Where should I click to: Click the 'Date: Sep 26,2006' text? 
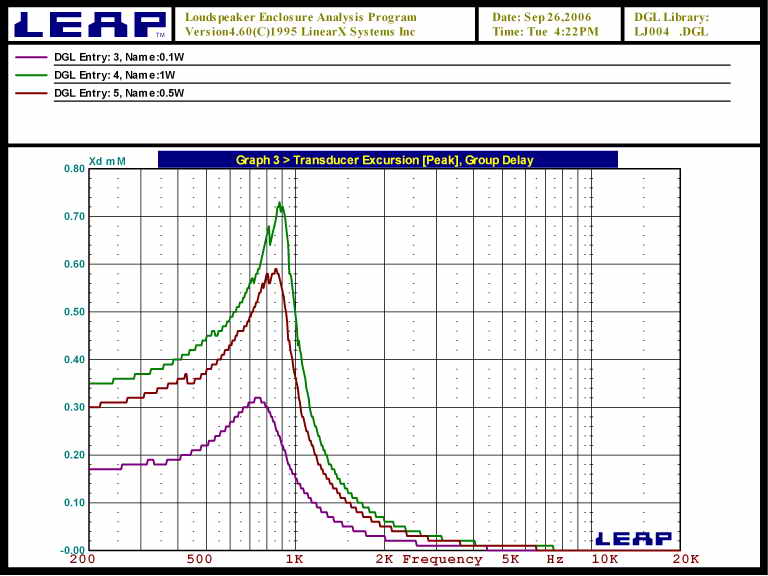[x=542, y=17]
